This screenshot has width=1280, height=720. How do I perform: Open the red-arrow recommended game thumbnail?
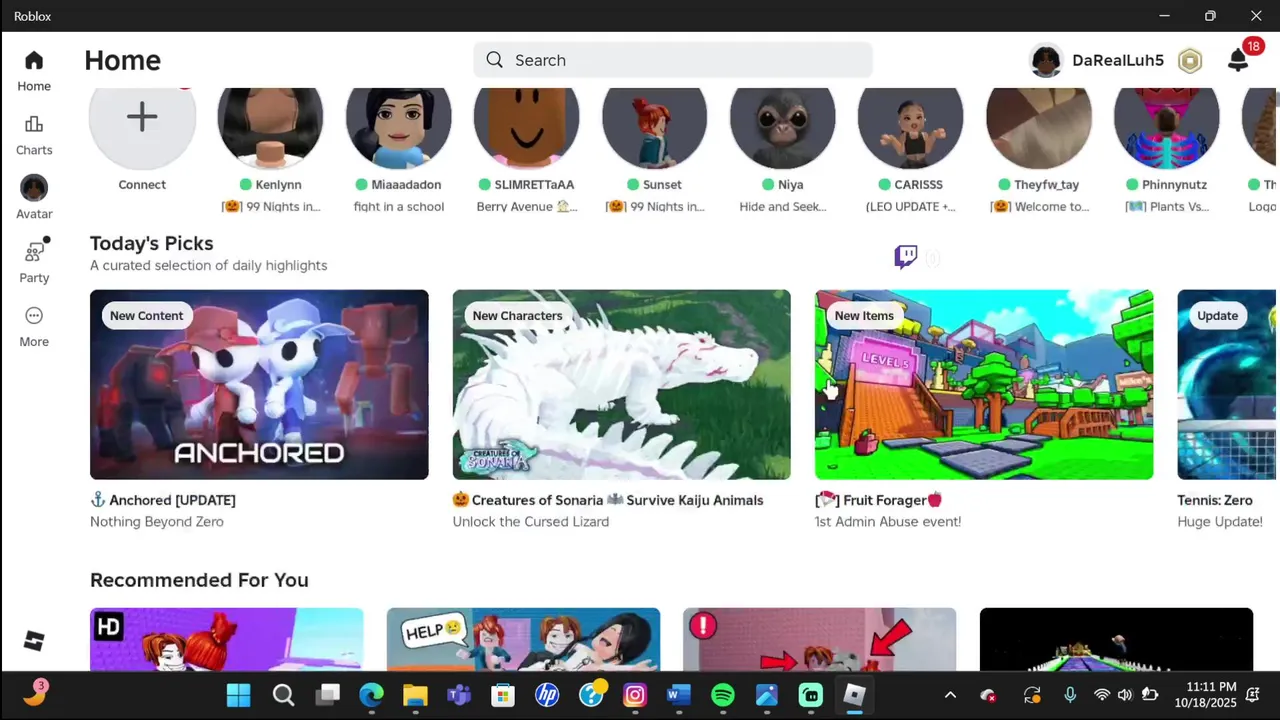pos(820,640)
